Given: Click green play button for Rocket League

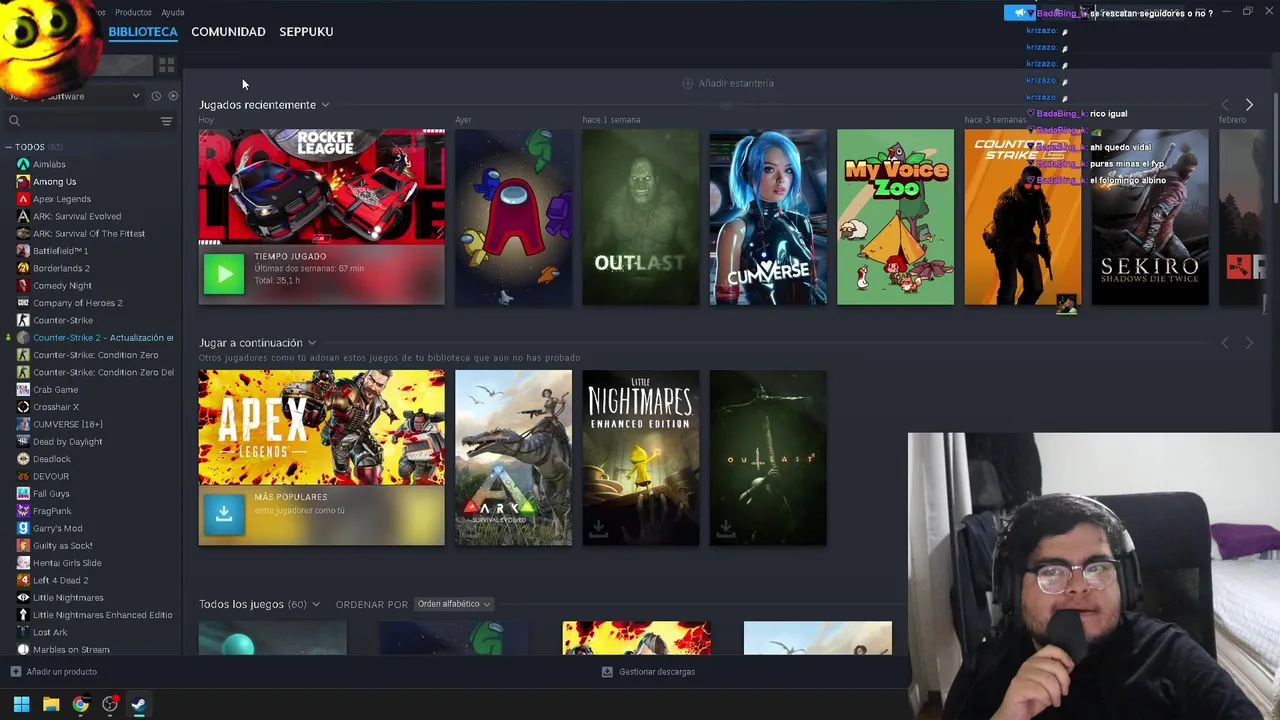Looking at the screenshot, I should click(x=224, y=274).
